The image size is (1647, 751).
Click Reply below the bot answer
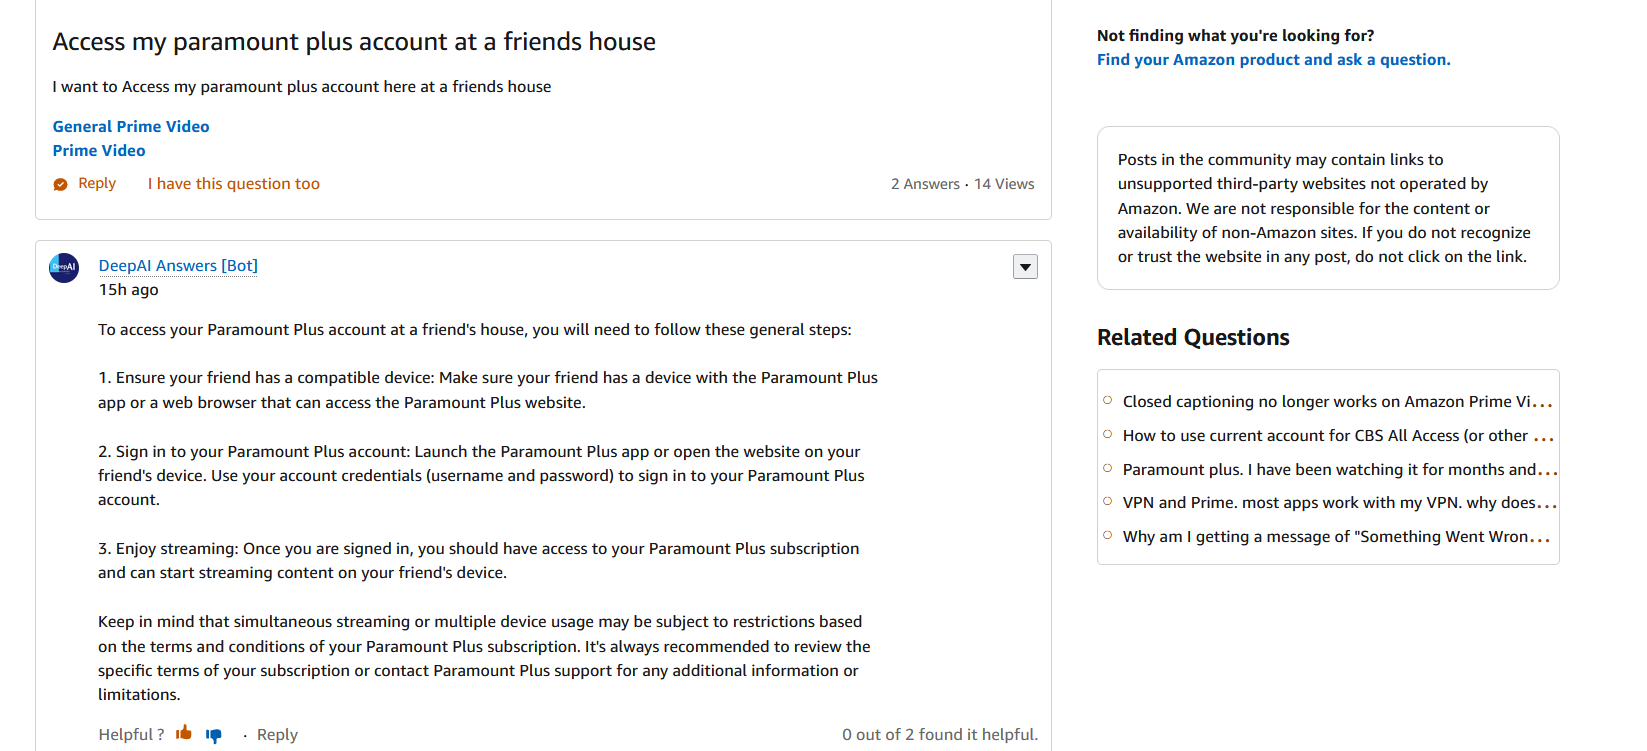click(277, 734)
